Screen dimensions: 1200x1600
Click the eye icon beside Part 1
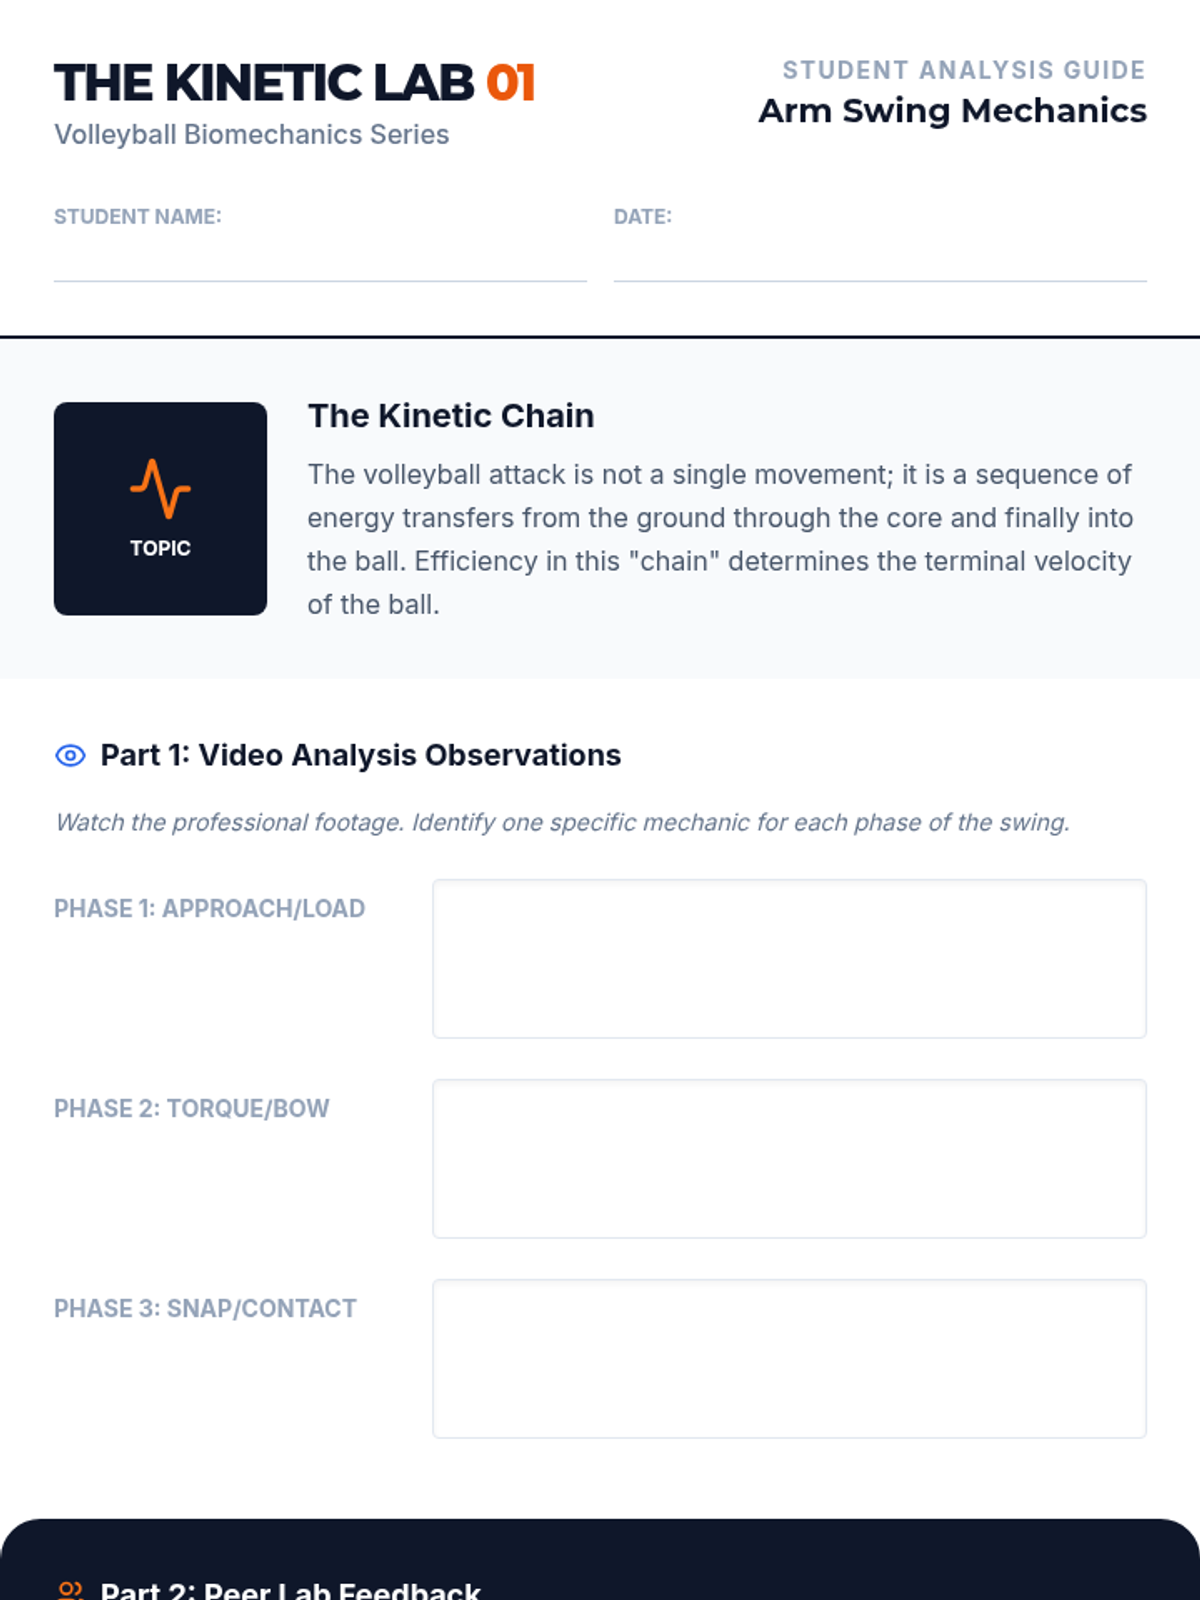[x=70, y=756]
